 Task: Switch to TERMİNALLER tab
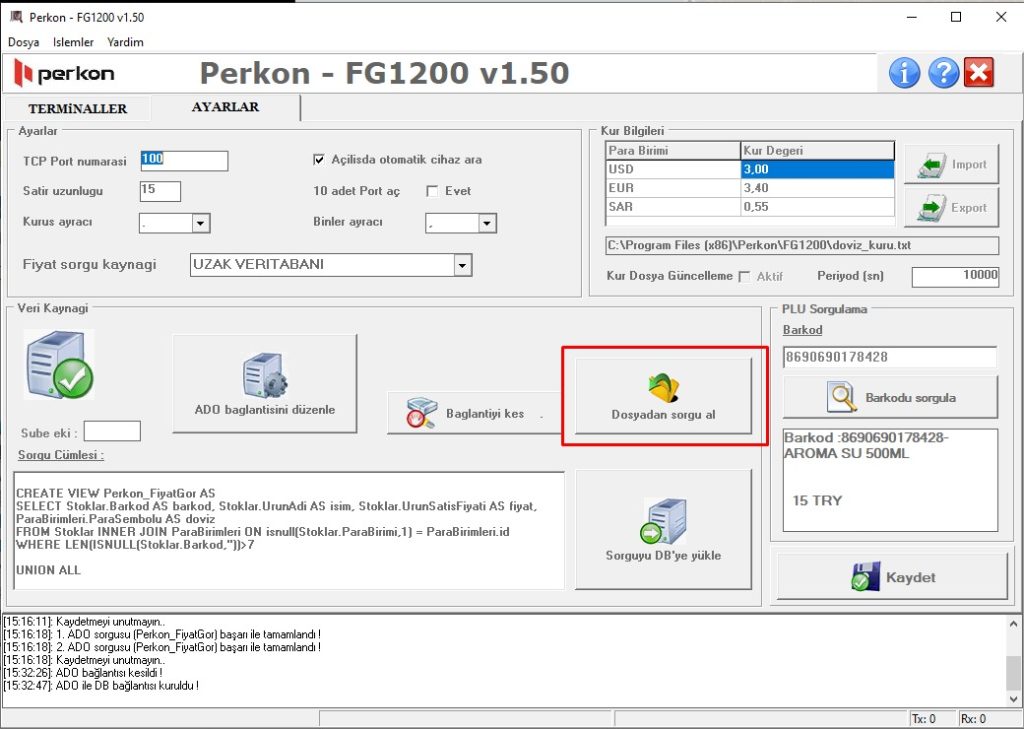tap(78, 109)
